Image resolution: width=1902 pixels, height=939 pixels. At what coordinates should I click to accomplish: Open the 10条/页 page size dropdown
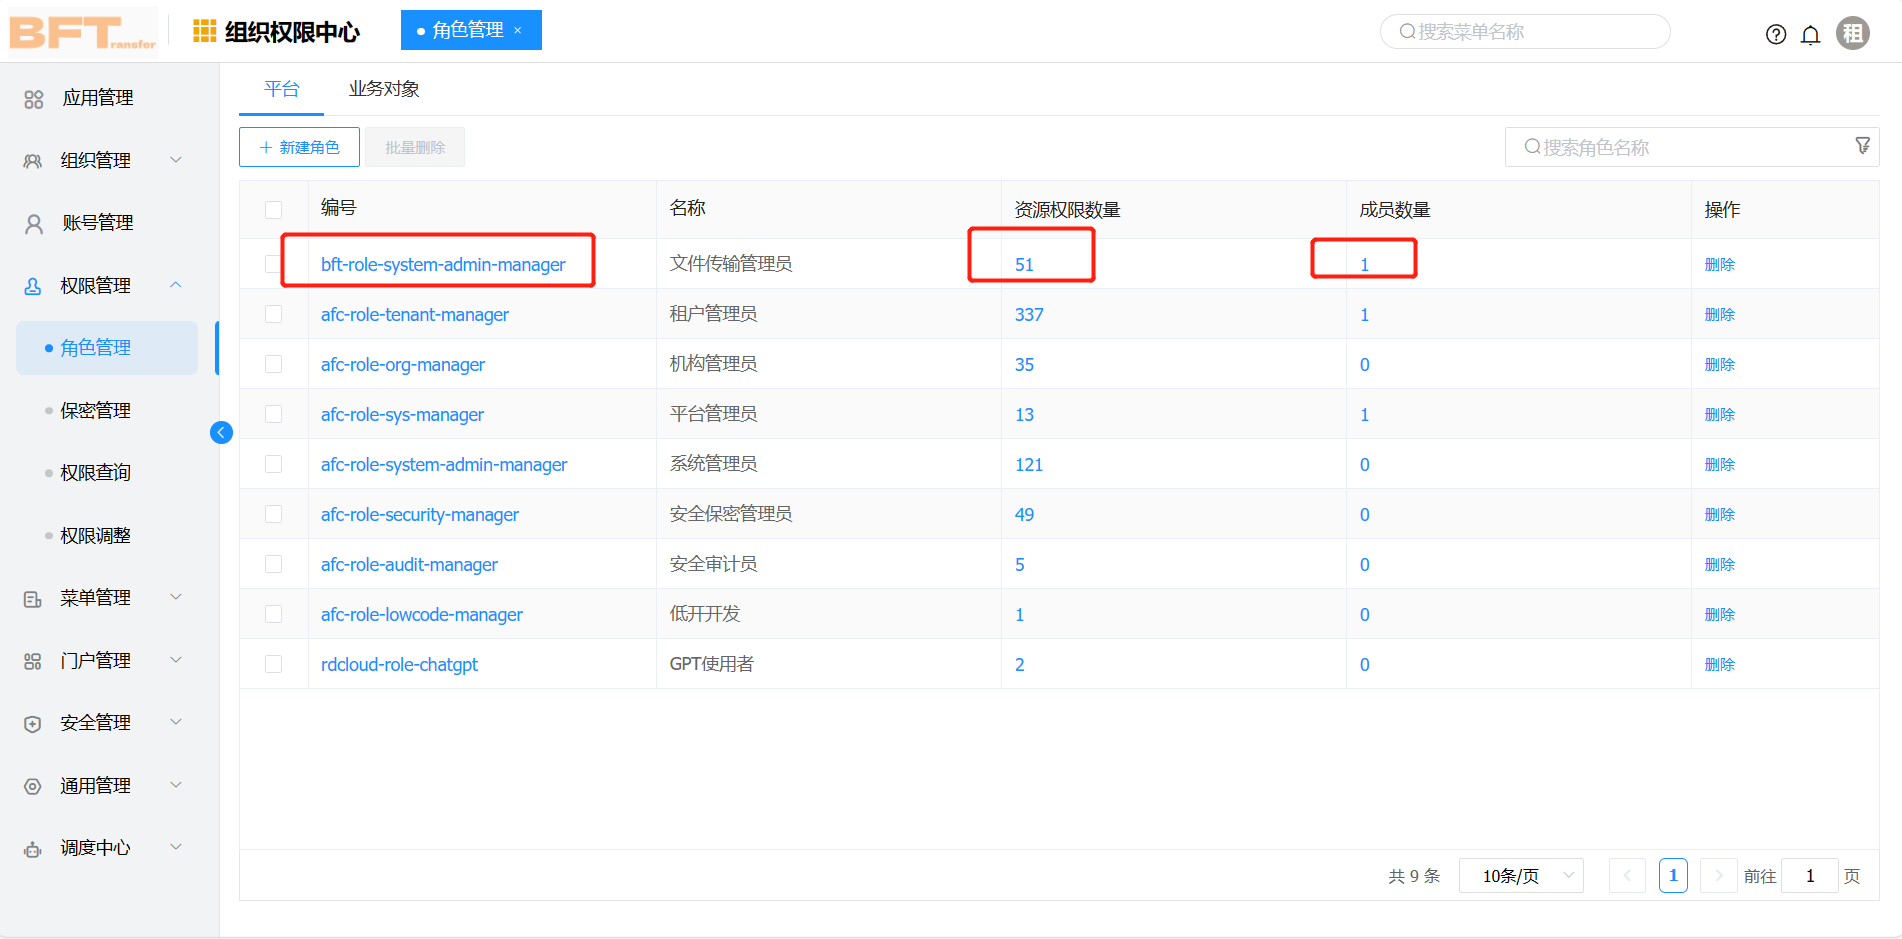(1520, 875)
